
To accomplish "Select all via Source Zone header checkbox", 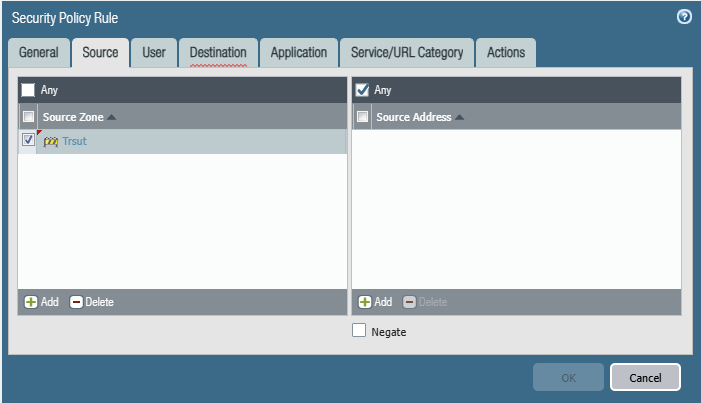I will 29,117.
